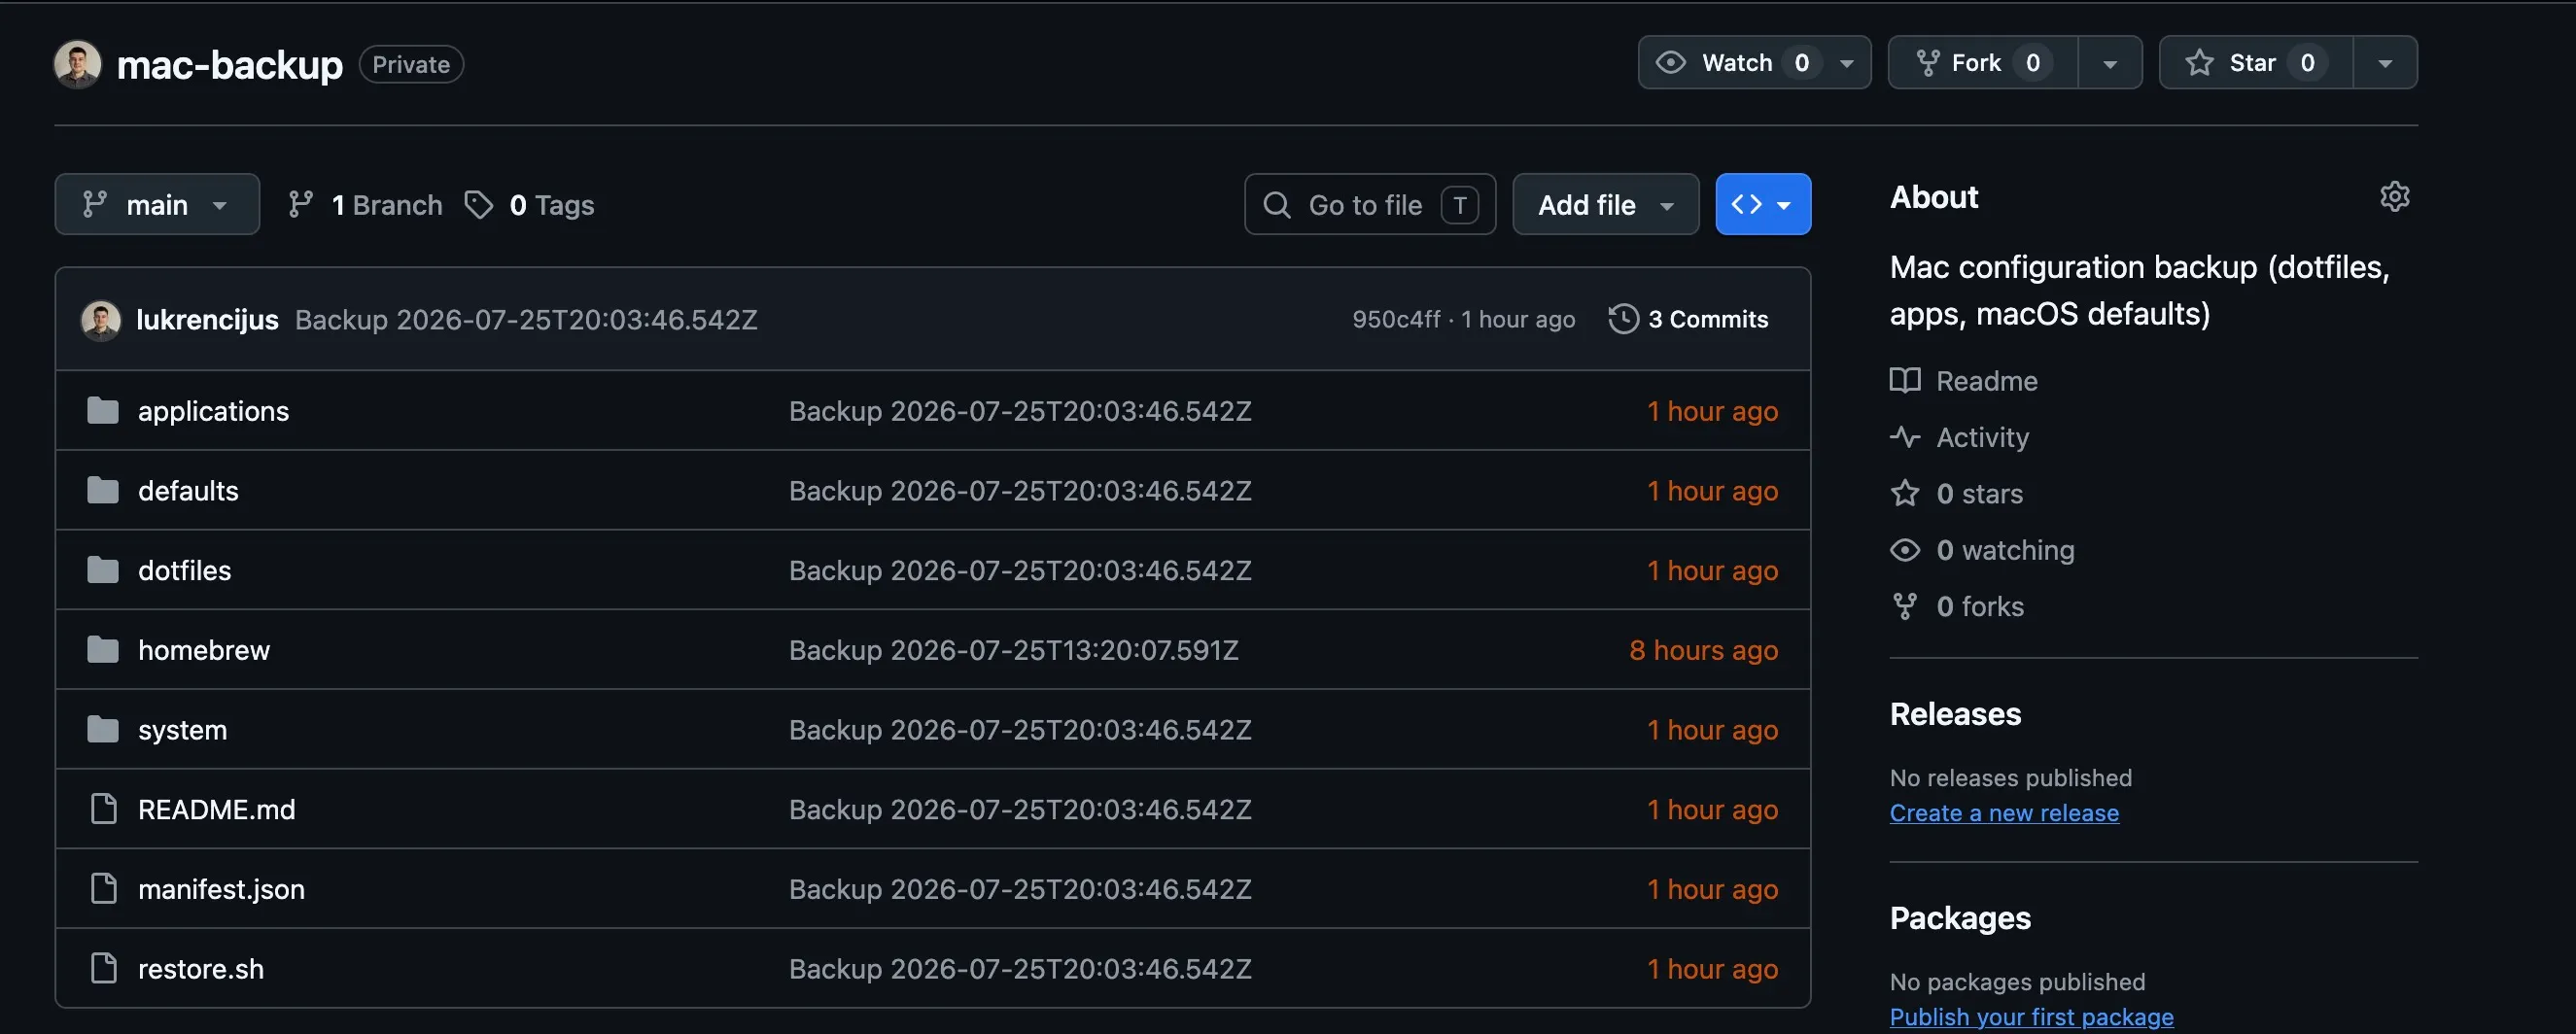Image resolution: width=2576 pixels, height=1034 pixels.
Task: Open the About settings gear icon
Action: coord(2394,196)
